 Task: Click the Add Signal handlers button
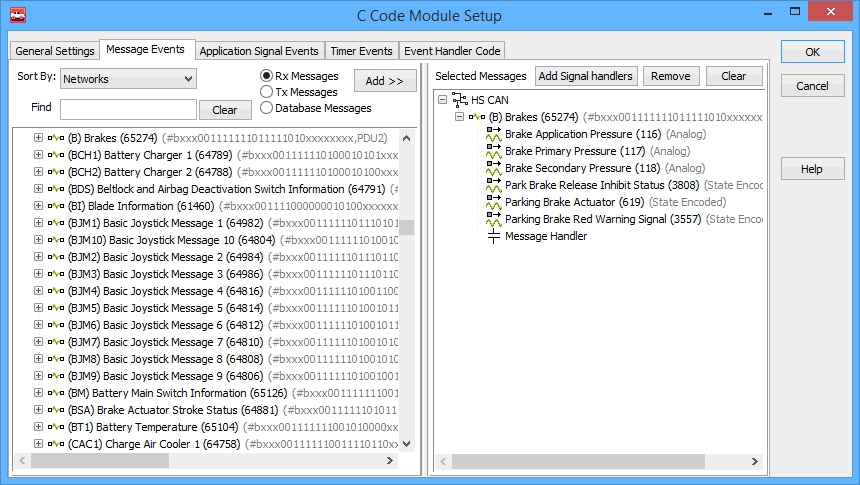(x=585, y=76)
